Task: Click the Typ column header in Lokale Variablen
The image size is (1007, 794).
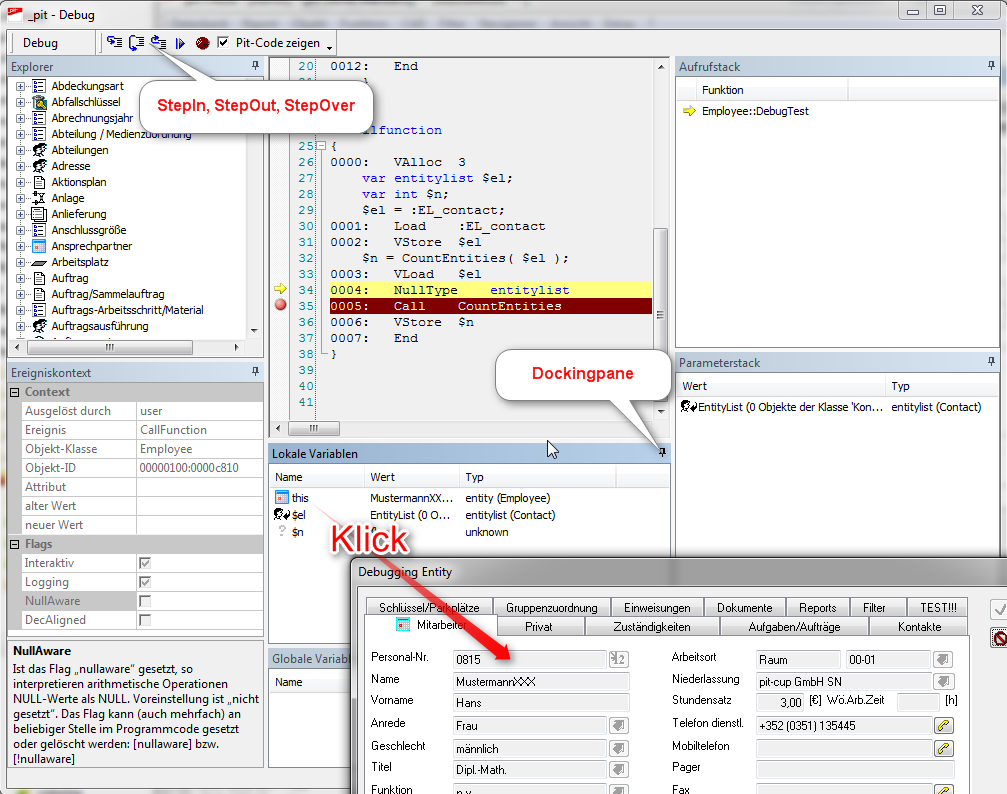Action: click(538, 477)
